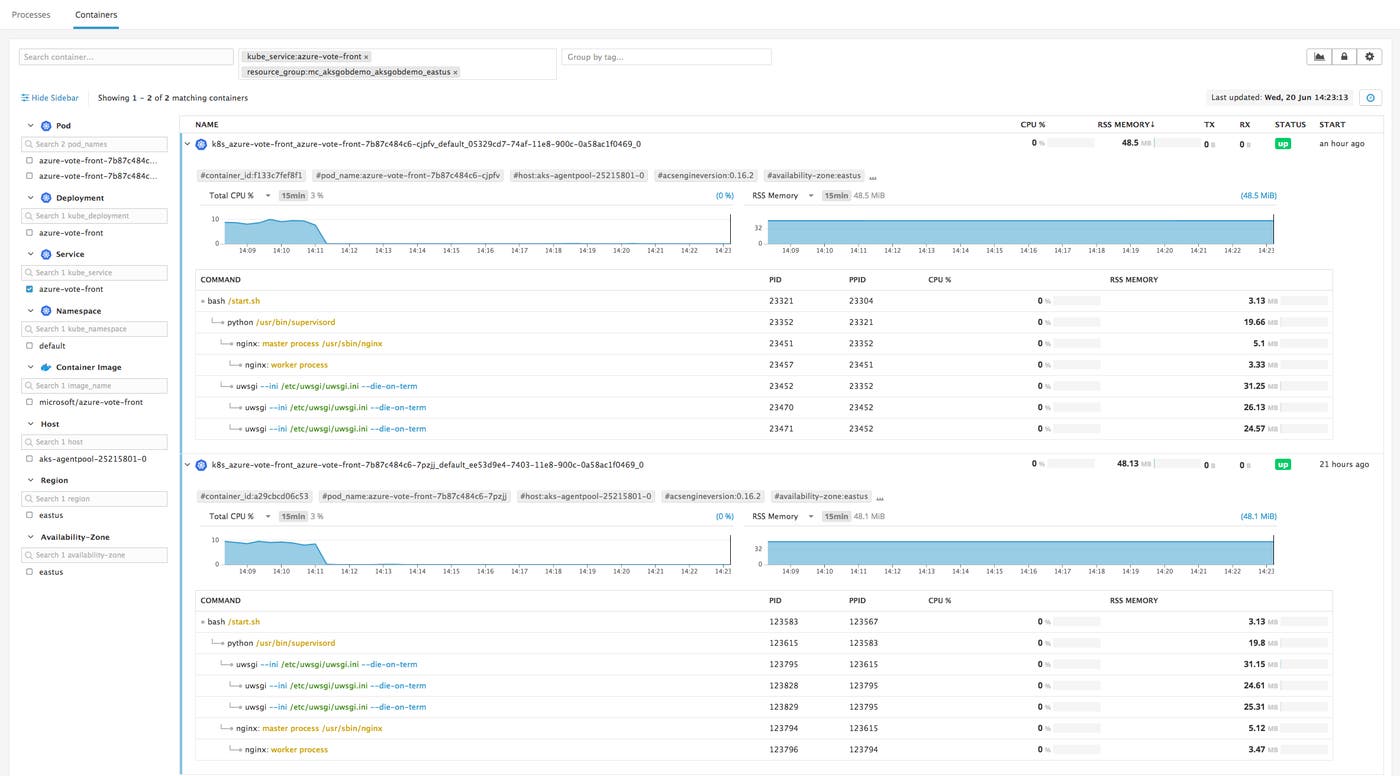The image size is (1400, 776).
Task: Click the Kubernetes icon of the cjpfv container
Action: (x=201, y=144)
